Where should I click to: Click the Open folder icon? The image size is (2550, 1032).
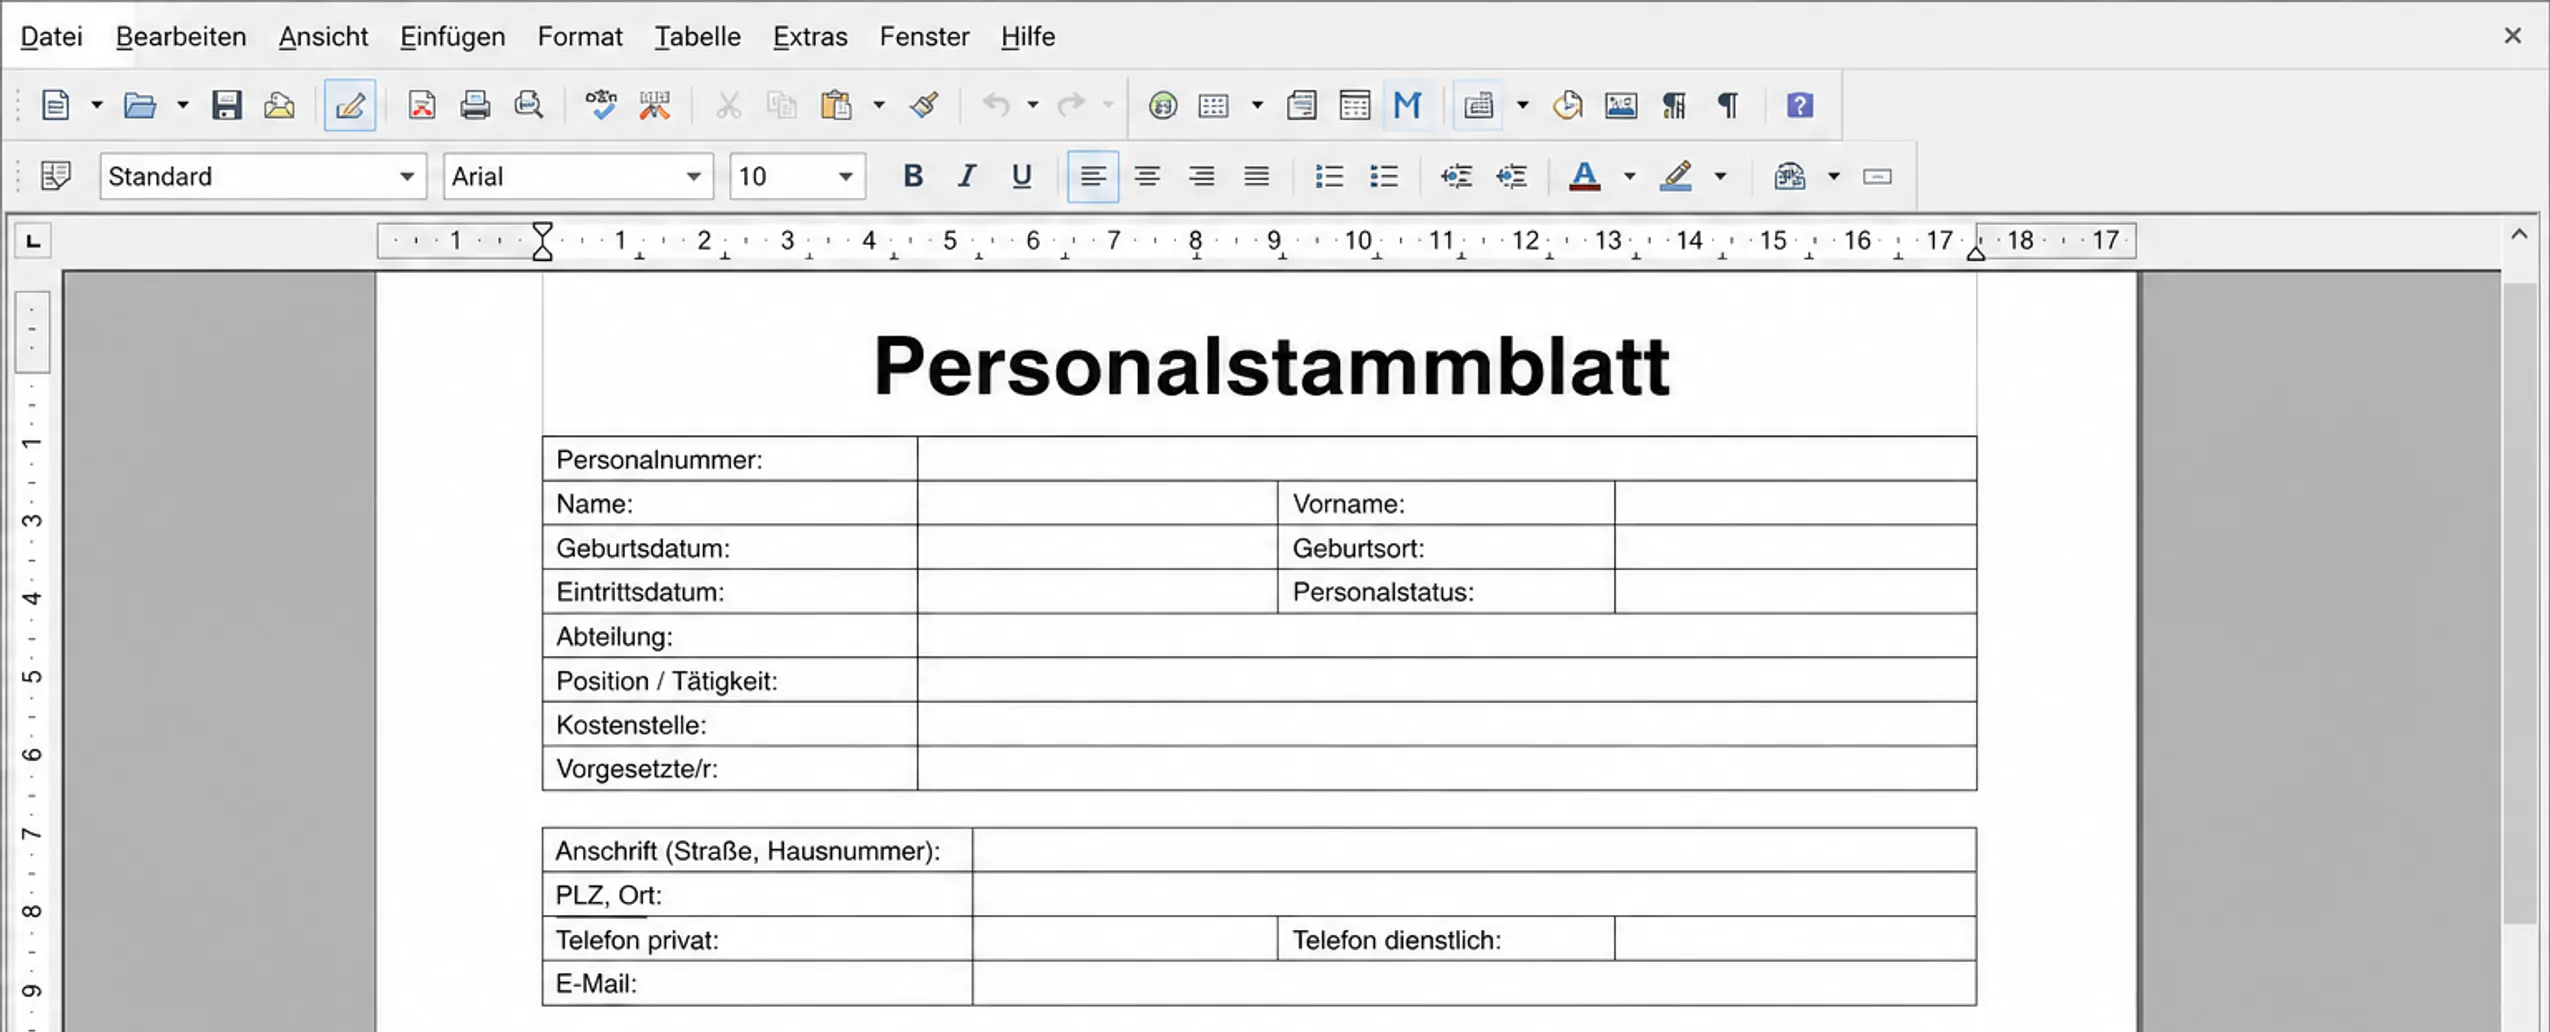(x=140, y=105)
